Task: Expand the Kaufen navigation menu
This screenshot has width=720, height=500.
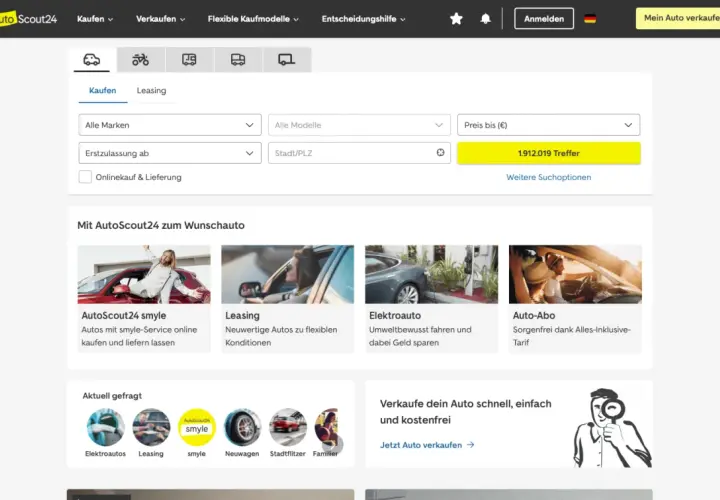Action: (x=95, y=19)
